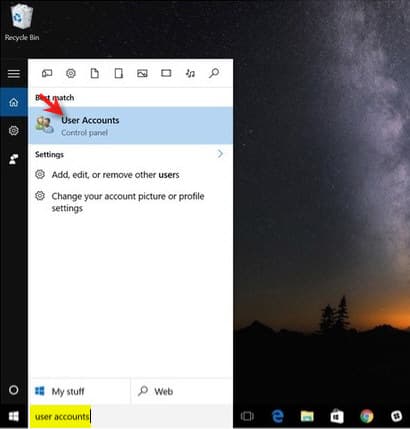Launch Google Chrome from the taskbar
Image resolution: width=410 pixels, height=429 pixels.
click(x=367, y=416)
